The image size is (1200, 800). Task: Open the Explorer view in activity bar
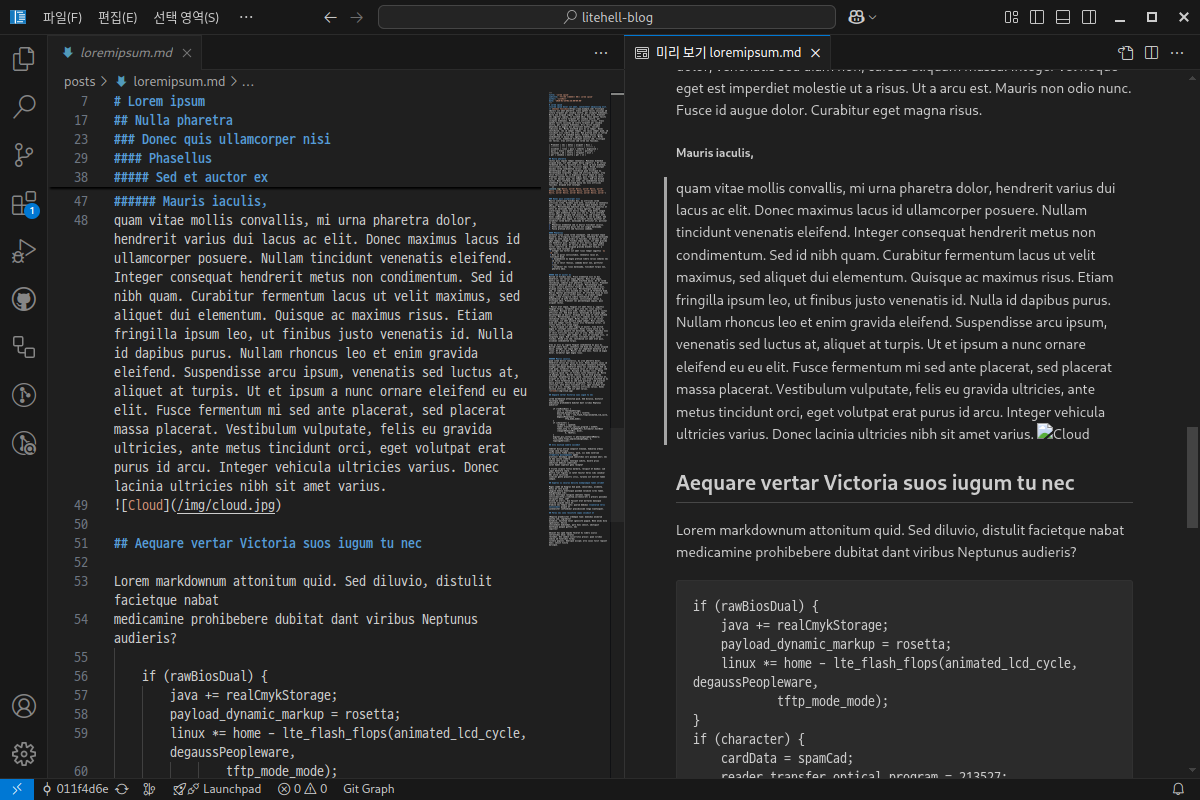(x=24, y=59)
